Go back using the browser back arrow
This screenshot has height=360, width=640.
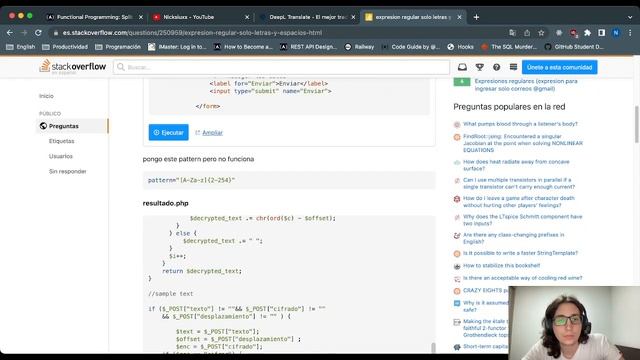10,33
